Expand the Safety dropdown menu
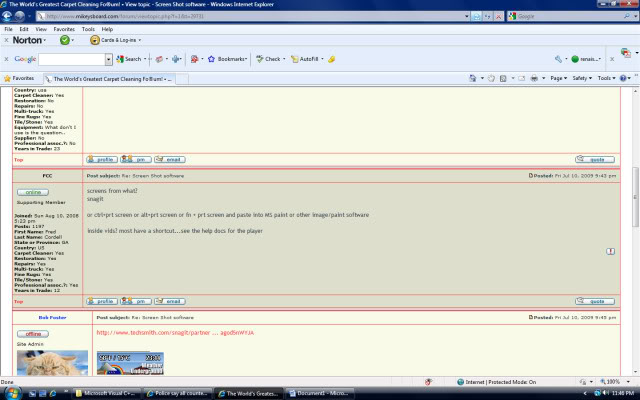 (584, 78)
